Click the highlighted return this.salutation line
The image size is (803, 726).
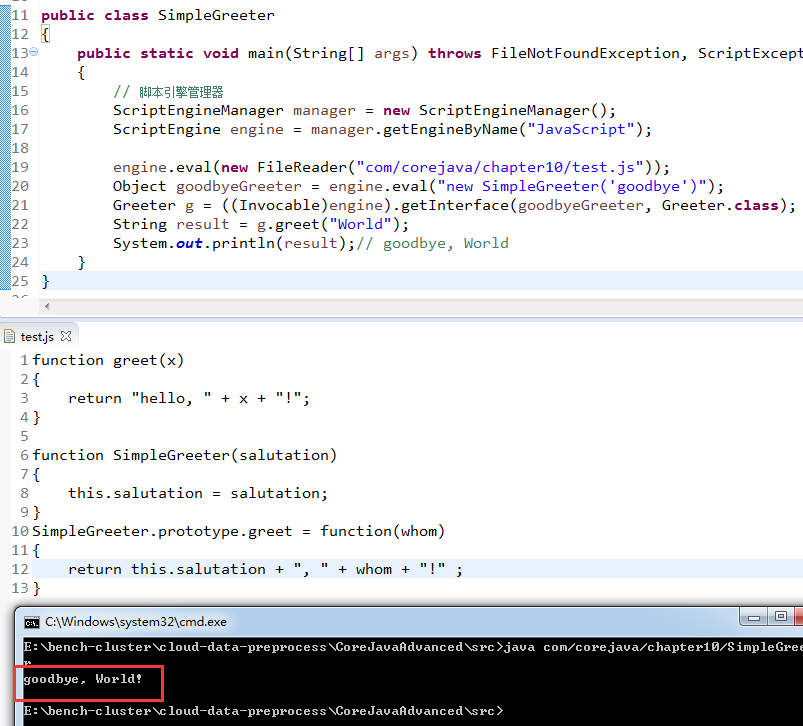(265, 569)
